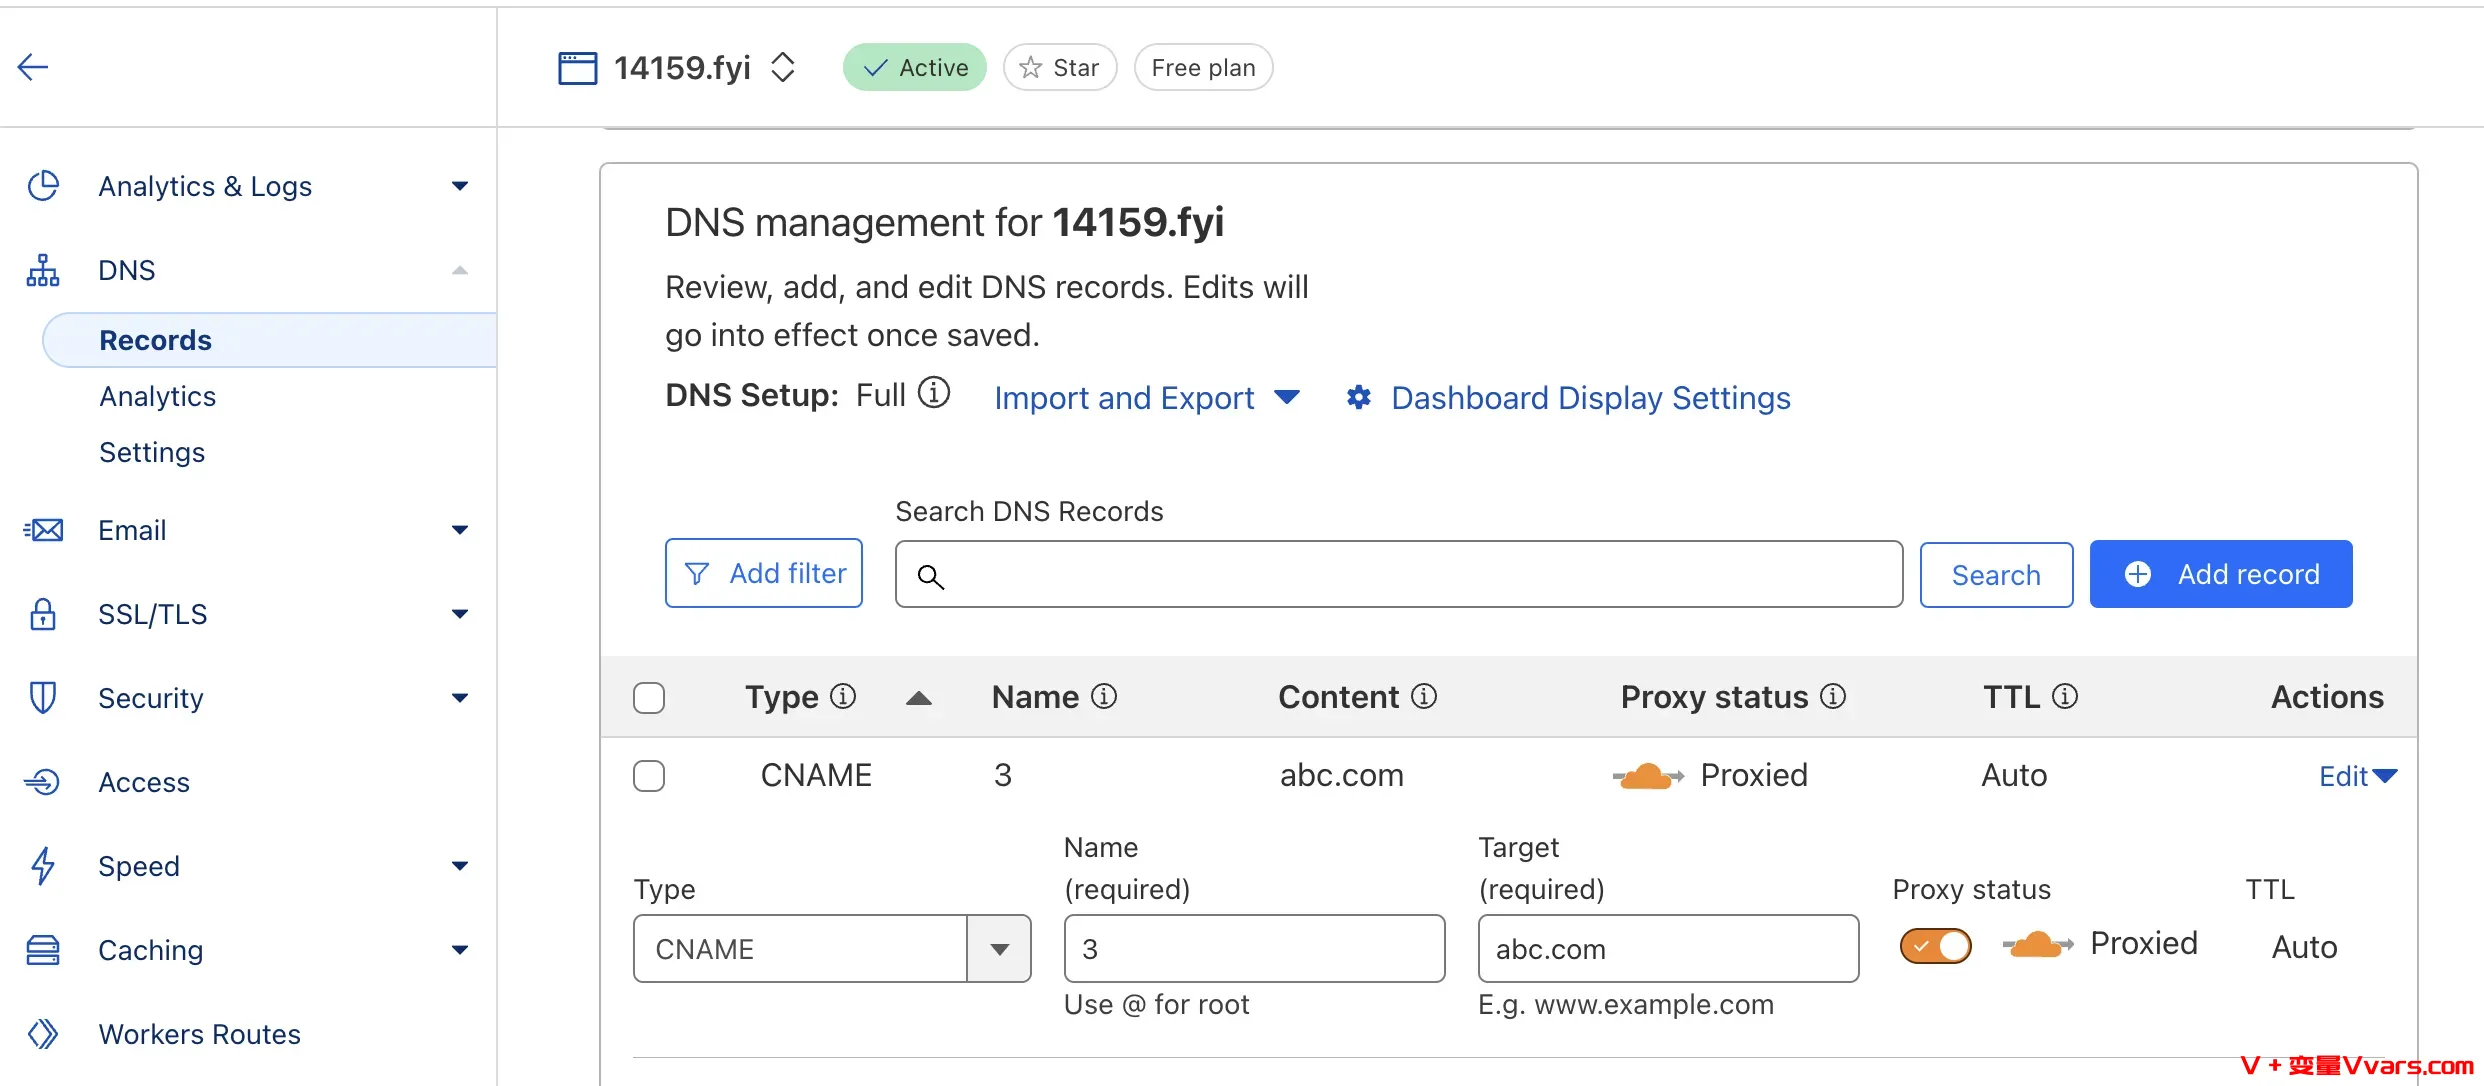Click the Search button

pos(1996,575)
